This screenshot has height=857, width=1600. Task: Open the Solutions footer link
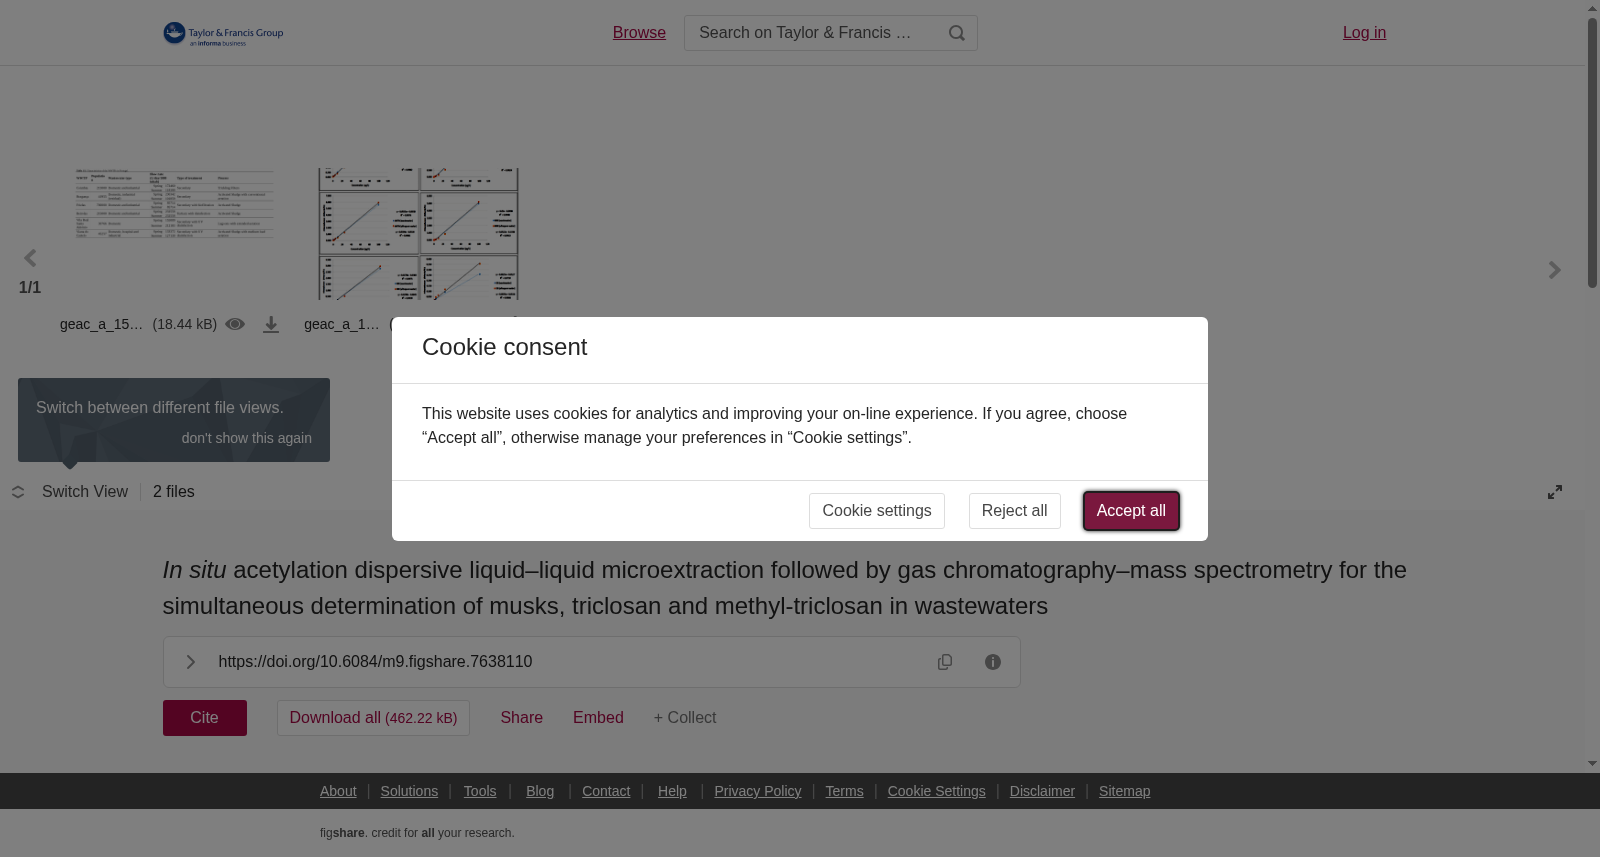click(409, 791)
